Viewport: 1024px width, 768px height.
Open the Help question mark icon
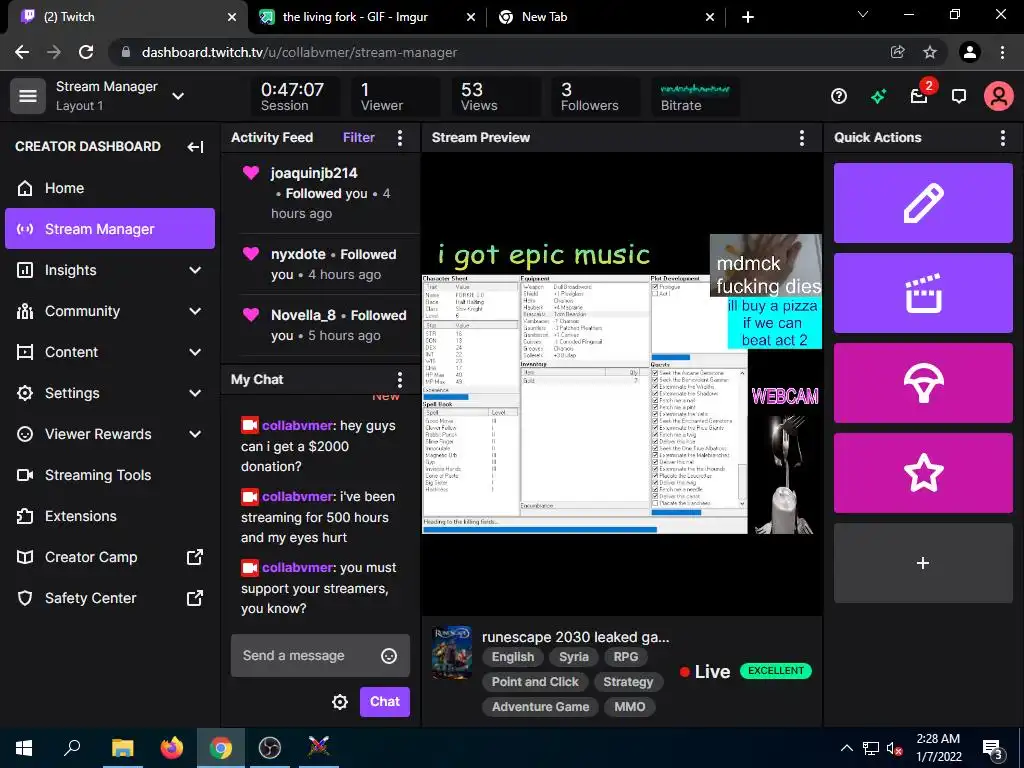[839, 97]
